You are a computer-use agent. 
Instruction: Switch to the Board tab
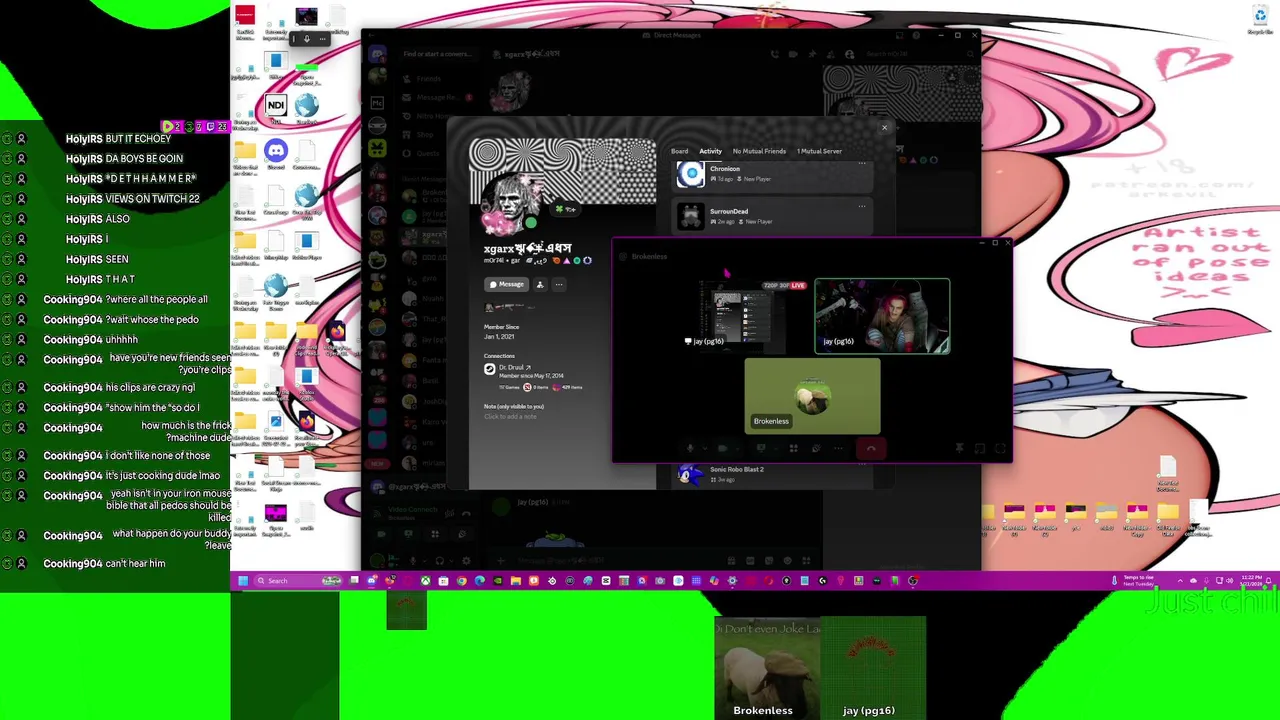(679, 151)
